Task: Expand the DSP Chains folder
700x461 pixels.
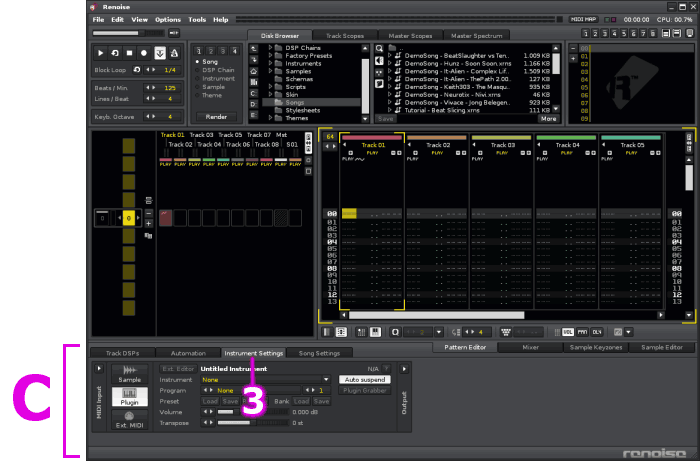Action: coord(270,47)
